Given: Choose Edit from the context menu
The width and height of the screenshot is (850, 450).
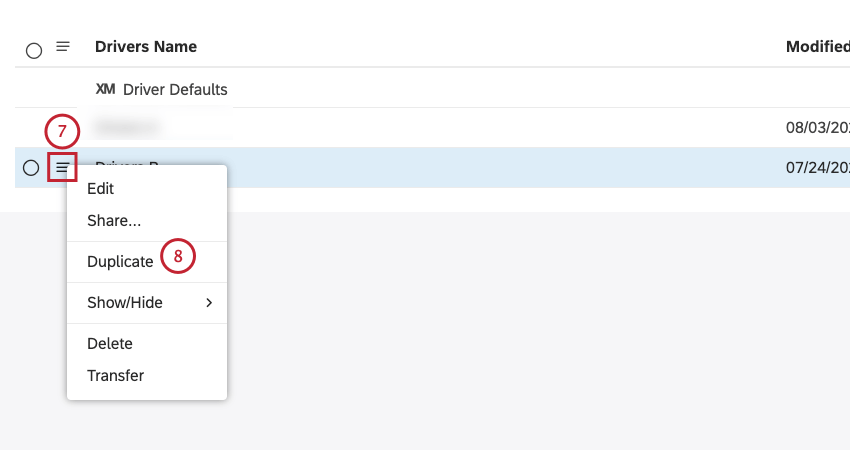Looking at the screenshot, I should (100, 189).
